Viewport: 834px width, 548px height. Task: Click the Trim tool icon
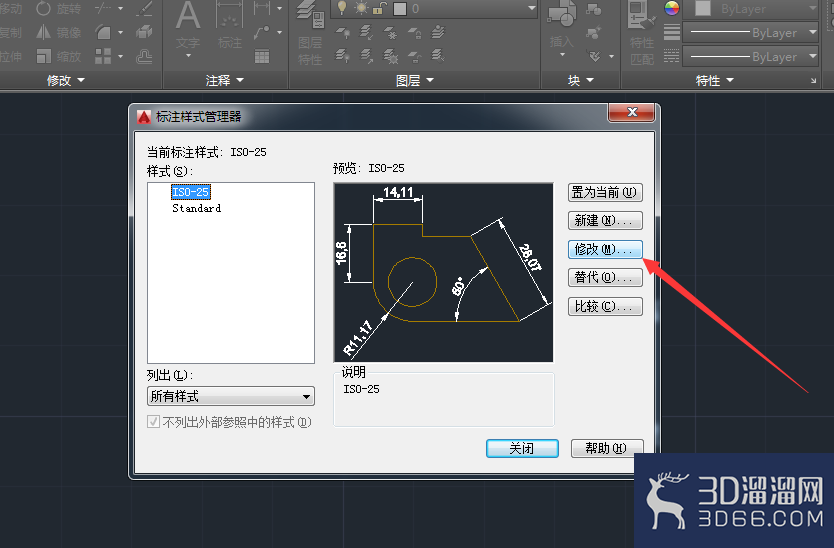pos(102,9)
